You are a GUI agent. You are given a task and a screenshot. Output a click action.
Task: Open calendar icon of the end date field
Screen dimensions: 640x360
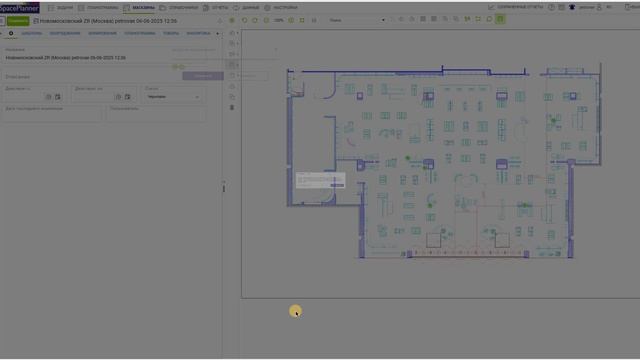[x=127, y=97]
